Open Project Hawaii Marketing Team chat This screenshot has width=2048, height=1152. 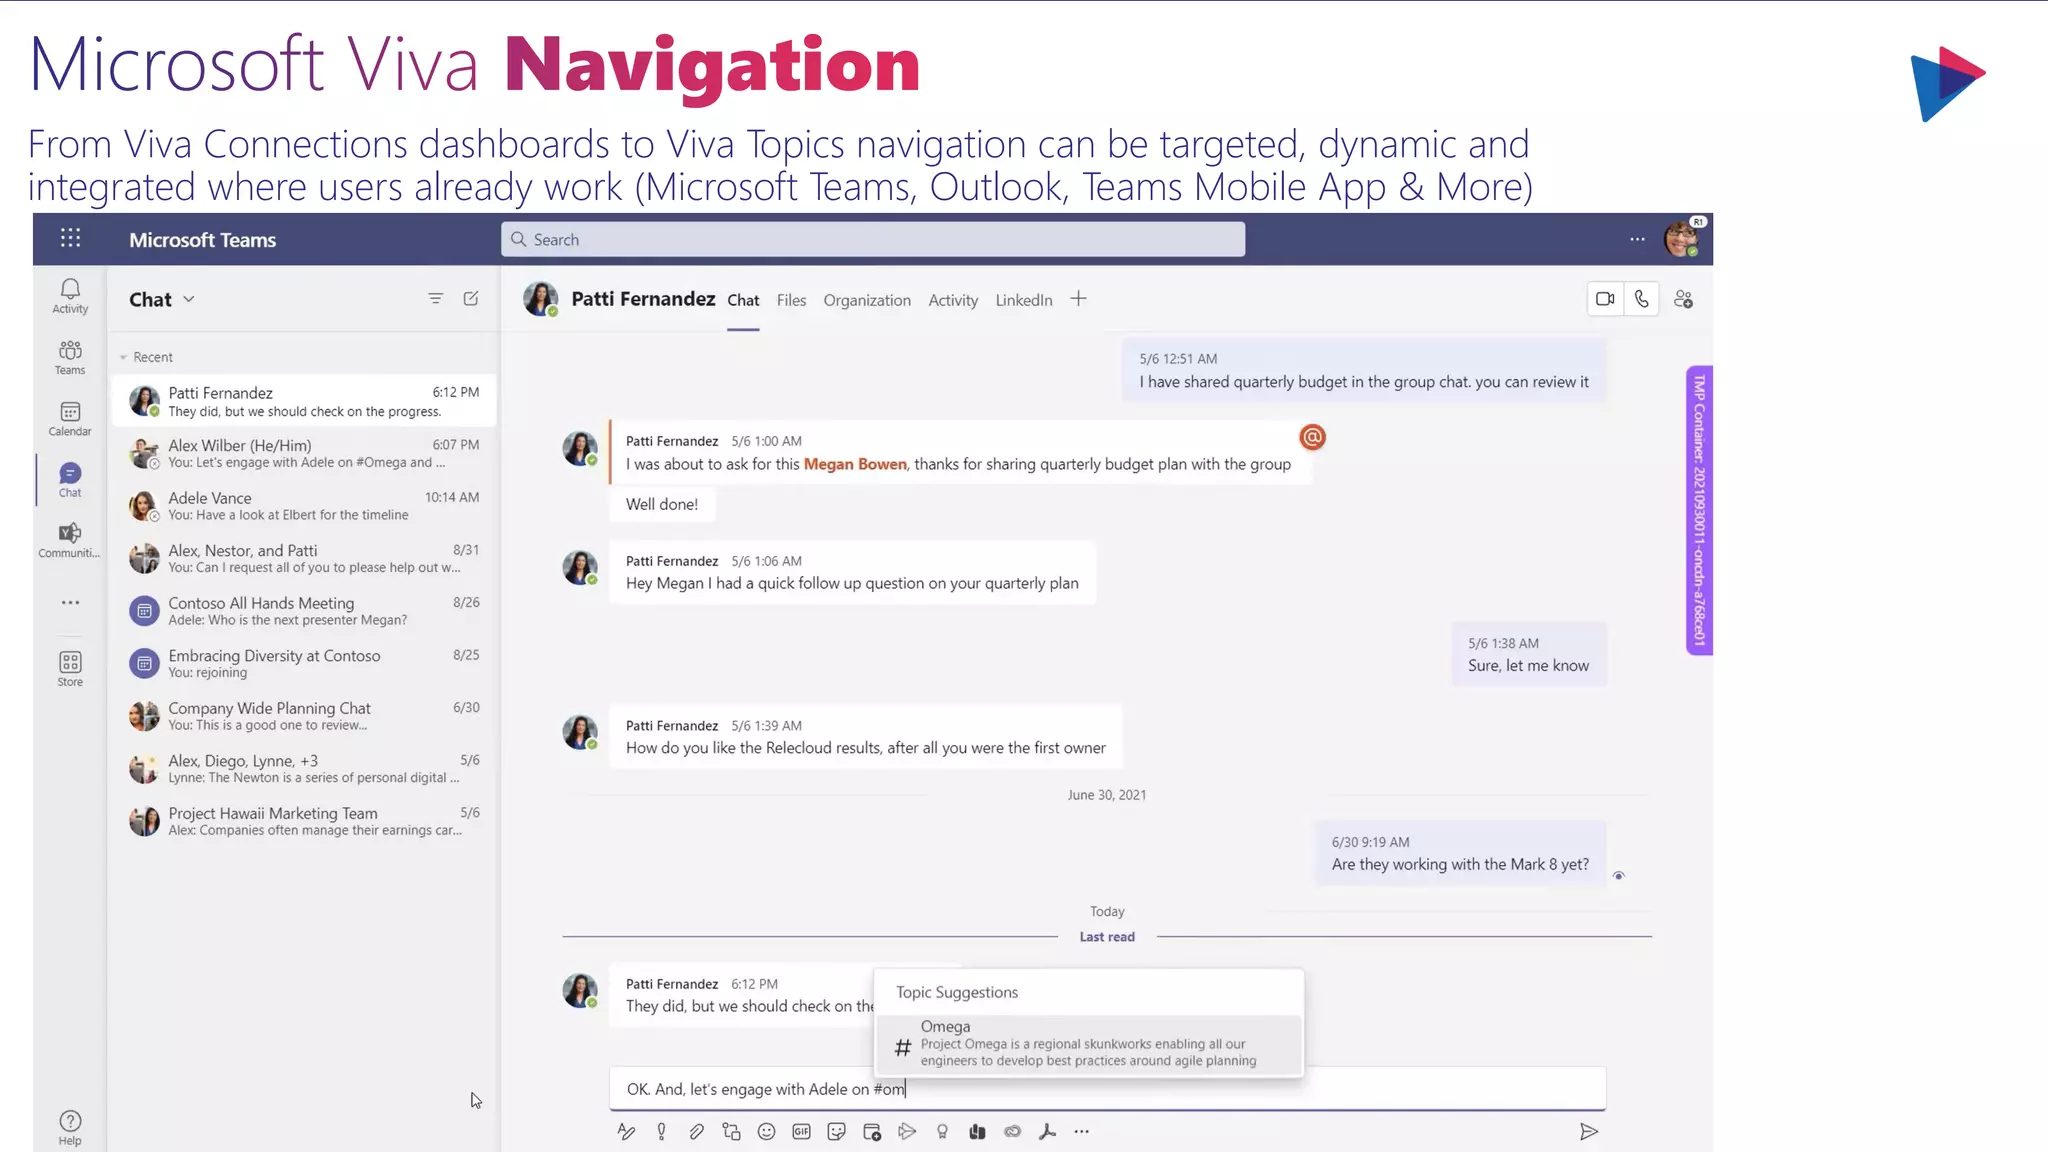[304, 821]
